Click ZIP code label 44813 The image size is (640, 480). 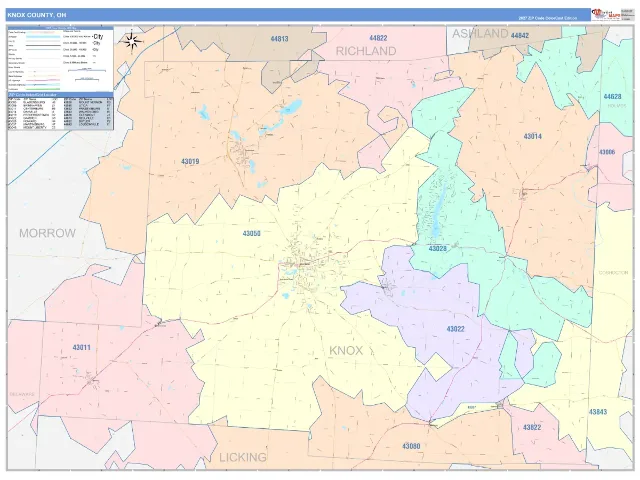pos(280,39)
